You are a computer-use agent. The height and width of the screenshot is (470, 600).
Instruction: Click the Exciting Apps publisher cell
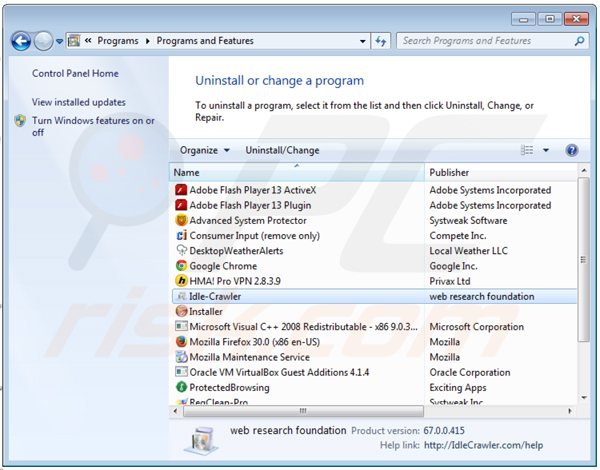pos(458,387)
